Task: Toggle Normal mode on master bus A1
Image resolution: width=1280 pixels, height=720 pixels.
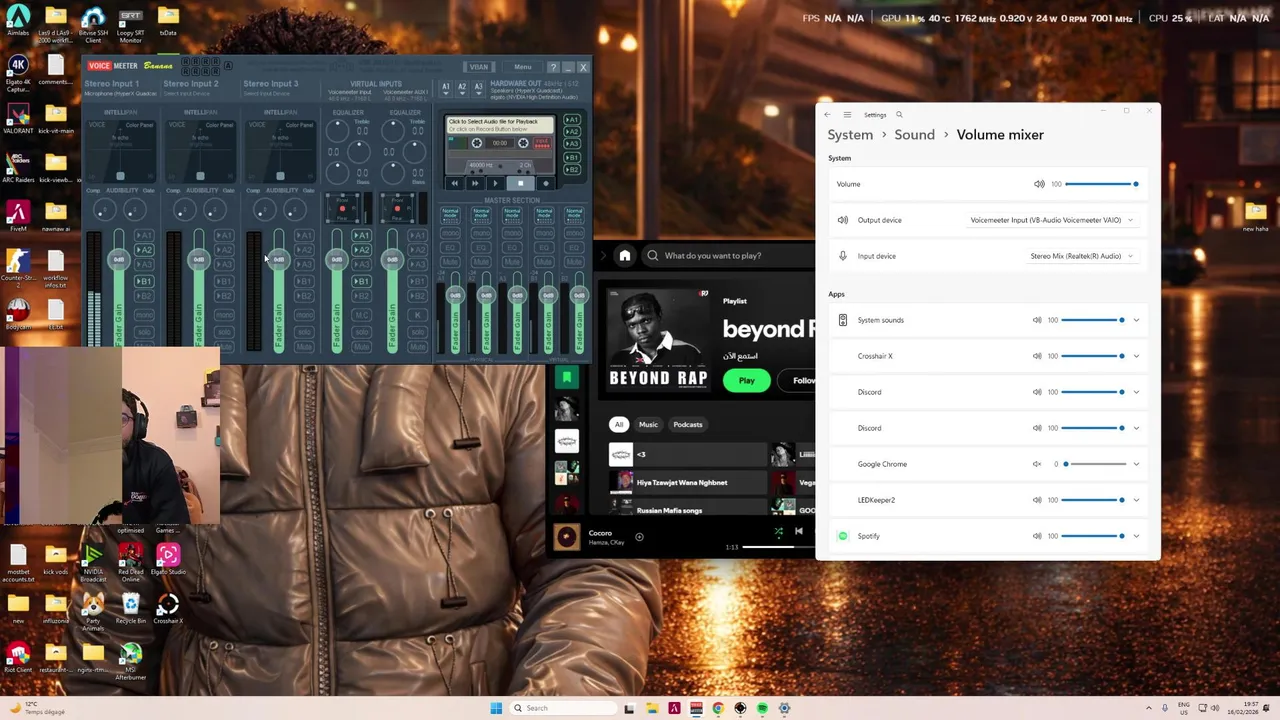Action: [451, 214]
